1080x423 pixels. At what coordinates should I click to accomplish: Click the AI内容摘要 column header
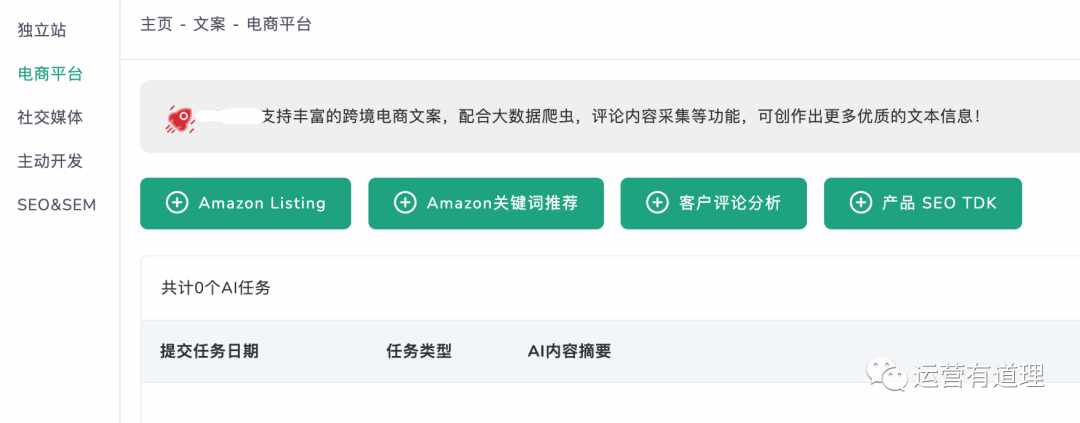[x=570, y=351]
